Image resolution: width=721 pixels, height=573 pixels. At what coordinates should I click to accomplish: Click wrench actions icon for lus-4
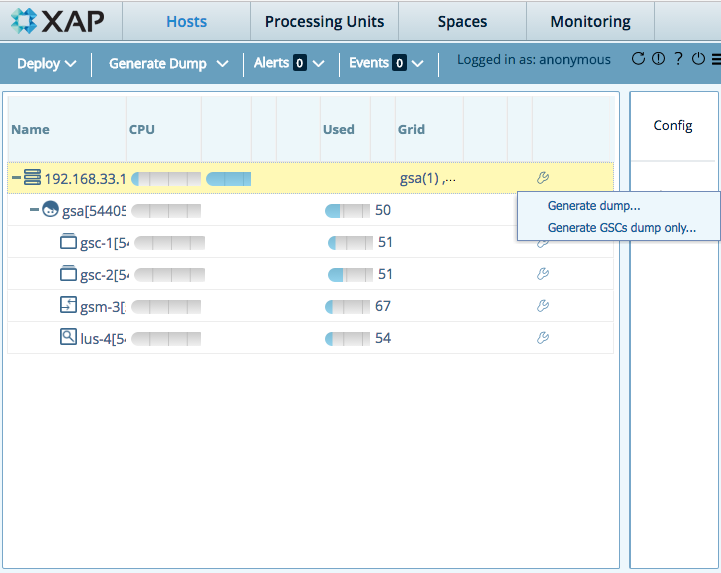pyautogui.click(x=543, y=338)
